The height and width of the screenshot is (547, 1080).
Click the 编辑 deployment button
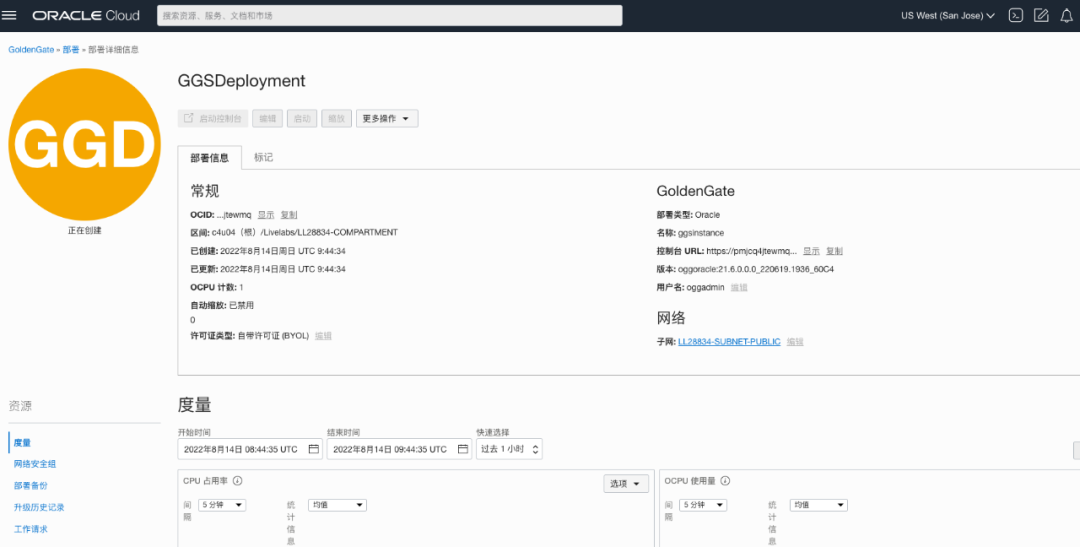[267, 118]
